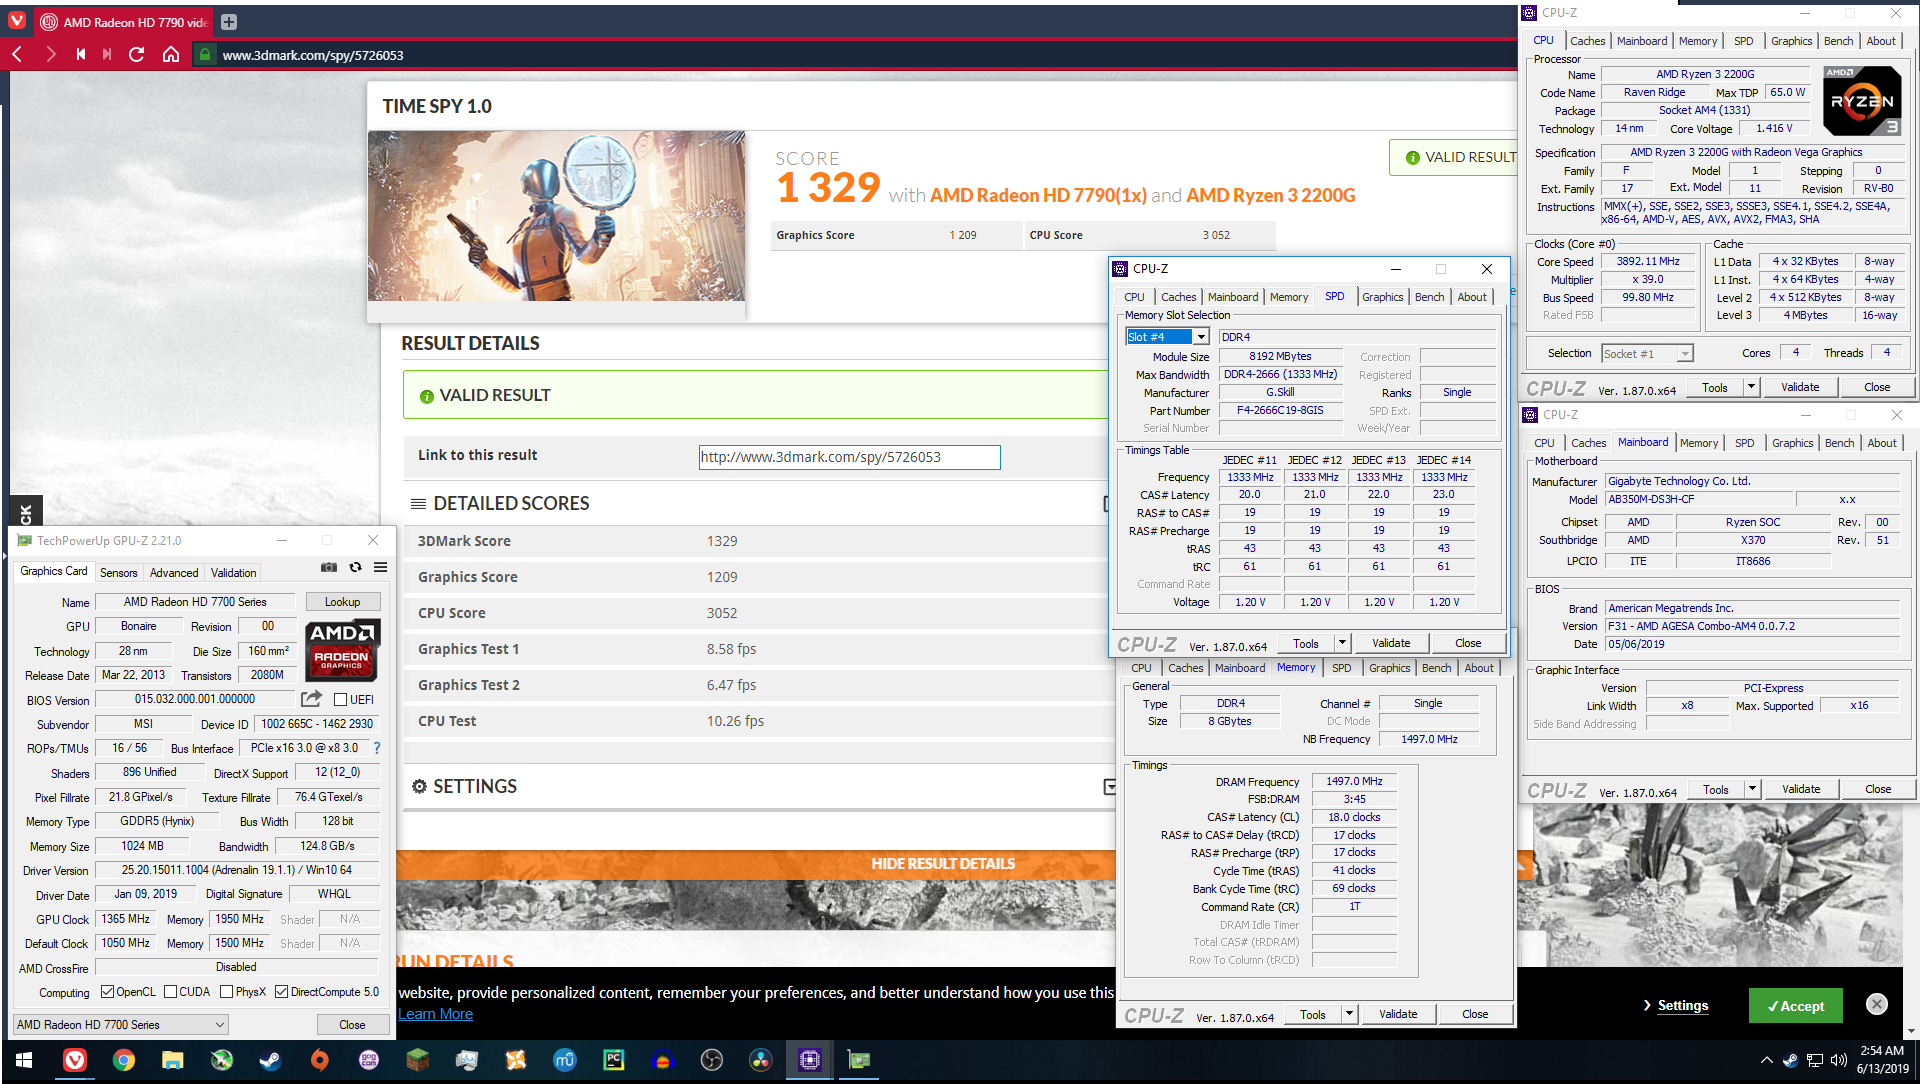Image resolution: width=1920 pixels, height=1084 pixels.
Task: Click the 3DMark result link field
Action: pos(849,457)
